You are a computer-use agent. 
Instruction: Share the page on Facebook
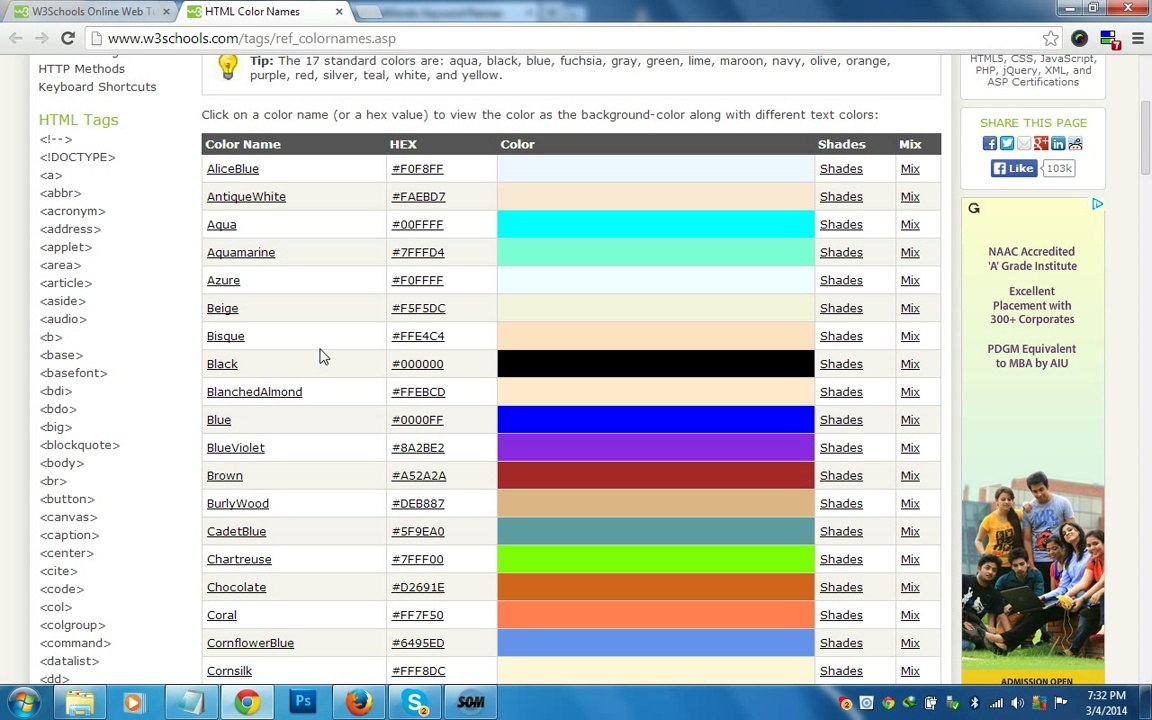[990, 143]
